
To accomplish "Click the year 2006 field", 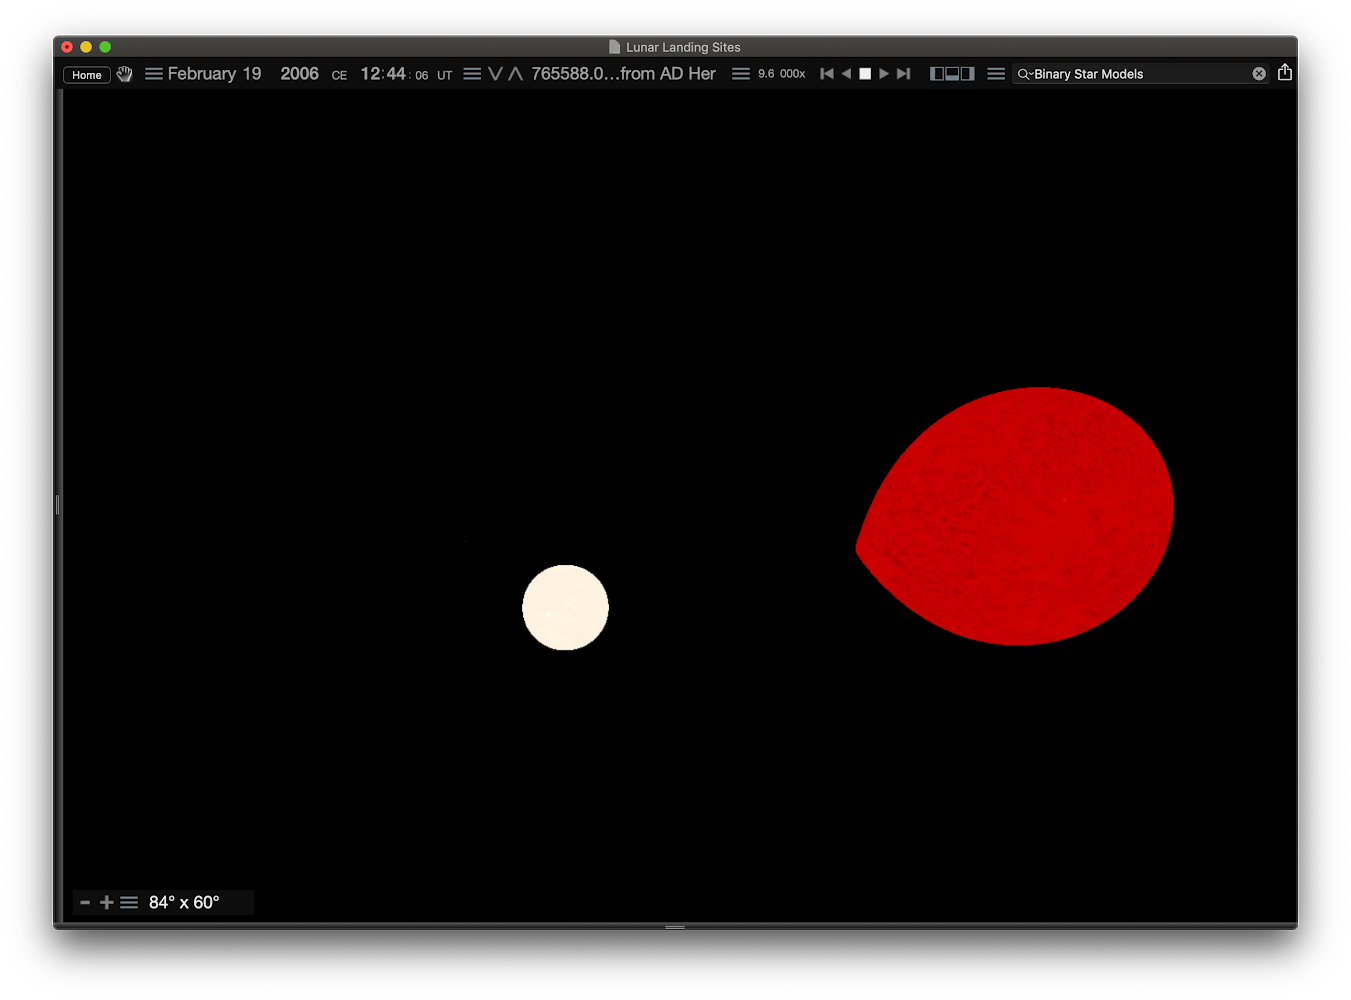I will pyautogui.click(x=299, y=74).
